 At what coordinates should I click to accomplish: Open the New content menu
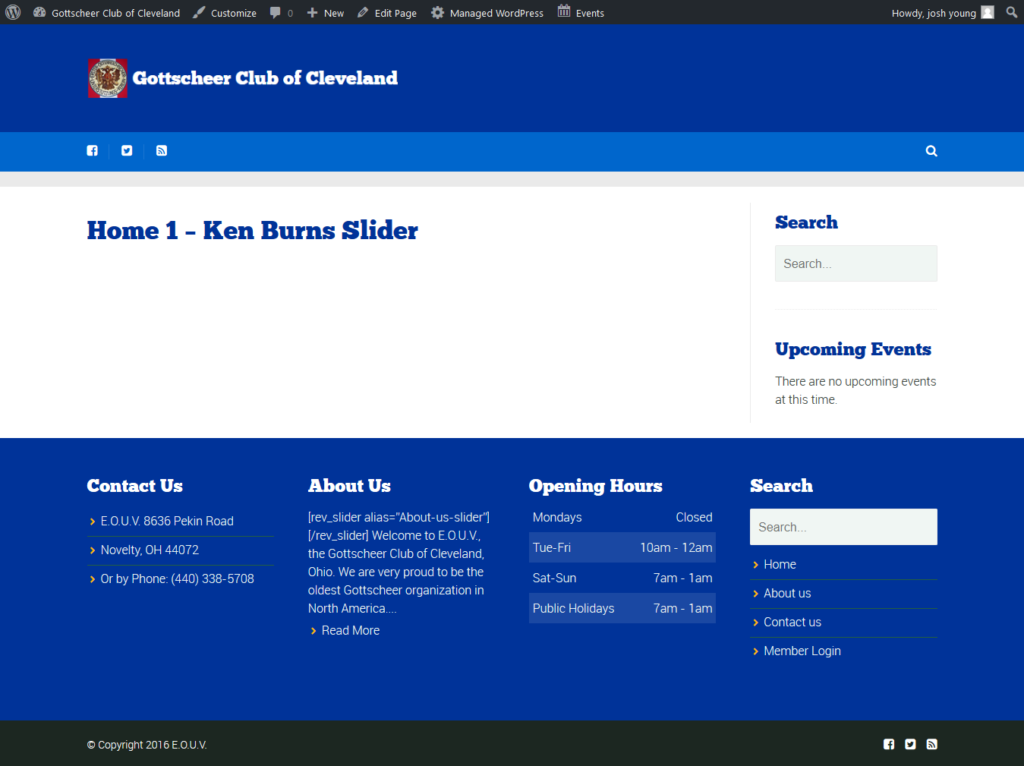coord(325,12)
